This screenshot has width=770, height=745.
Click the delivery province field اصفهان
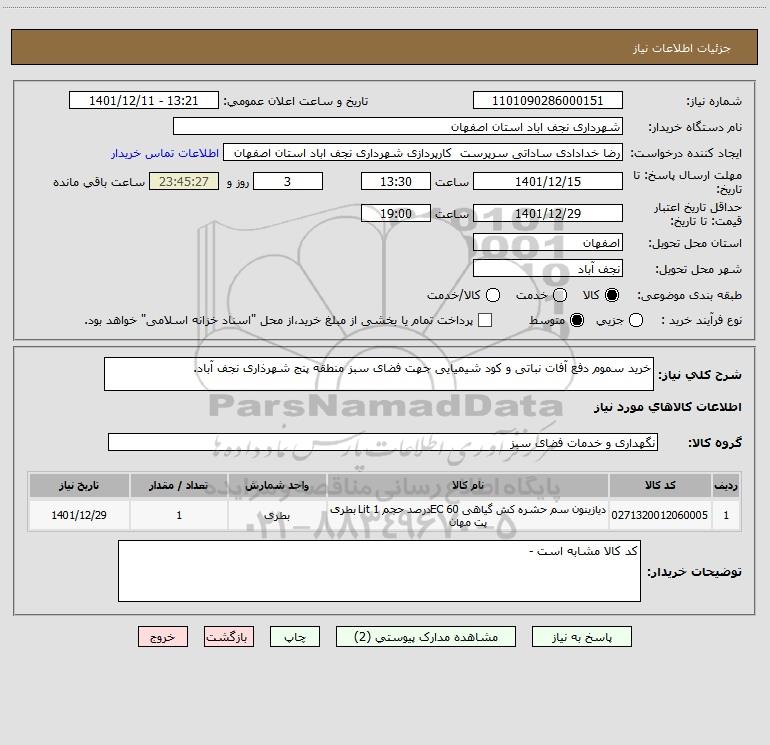click(548, 243)
